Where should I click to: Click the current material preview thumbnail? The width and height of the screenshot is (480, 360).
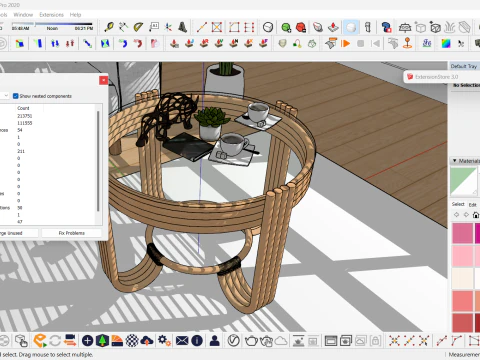(x=463, y=181)
